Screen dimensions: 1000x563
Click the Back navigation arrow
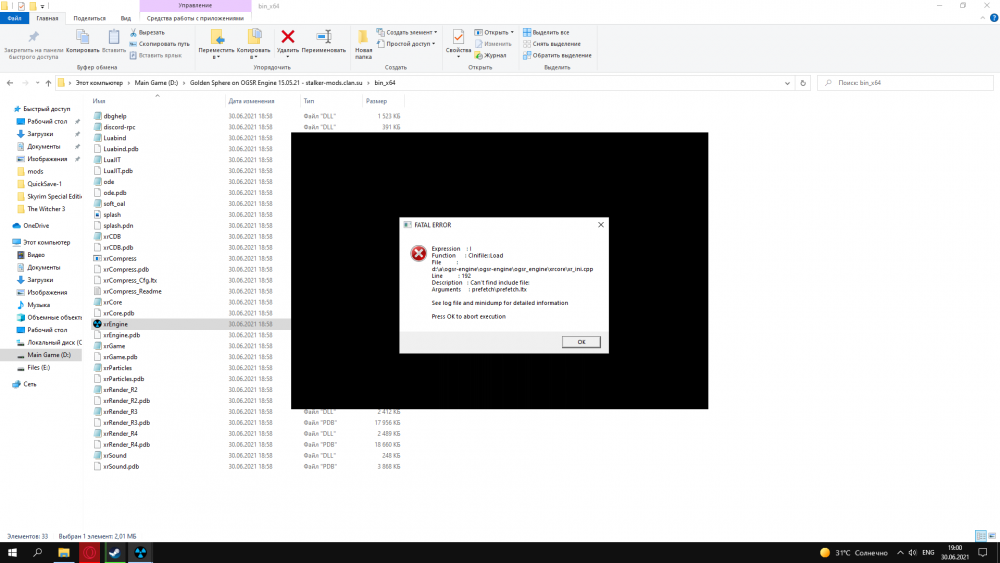tap(10, 83)
